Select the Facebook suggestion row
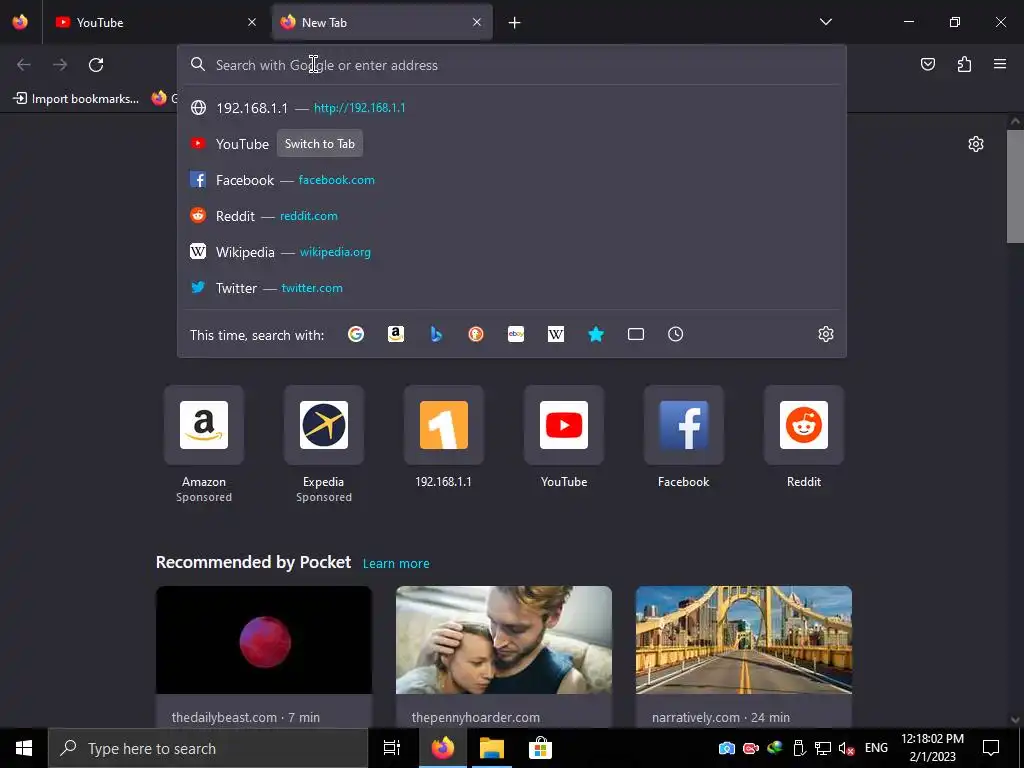 point(512,180)
